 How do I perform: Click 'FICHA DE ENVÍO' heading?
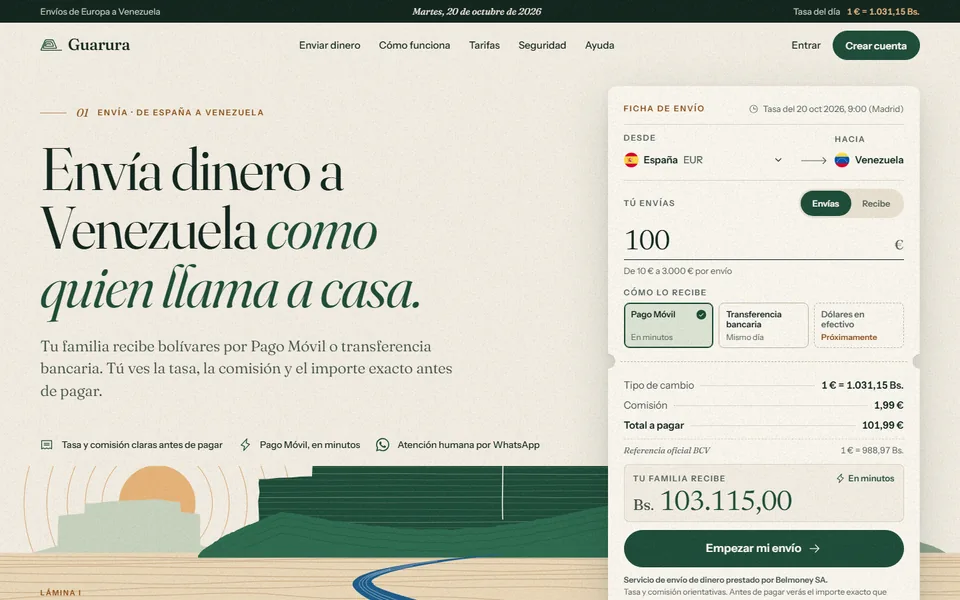664,108
